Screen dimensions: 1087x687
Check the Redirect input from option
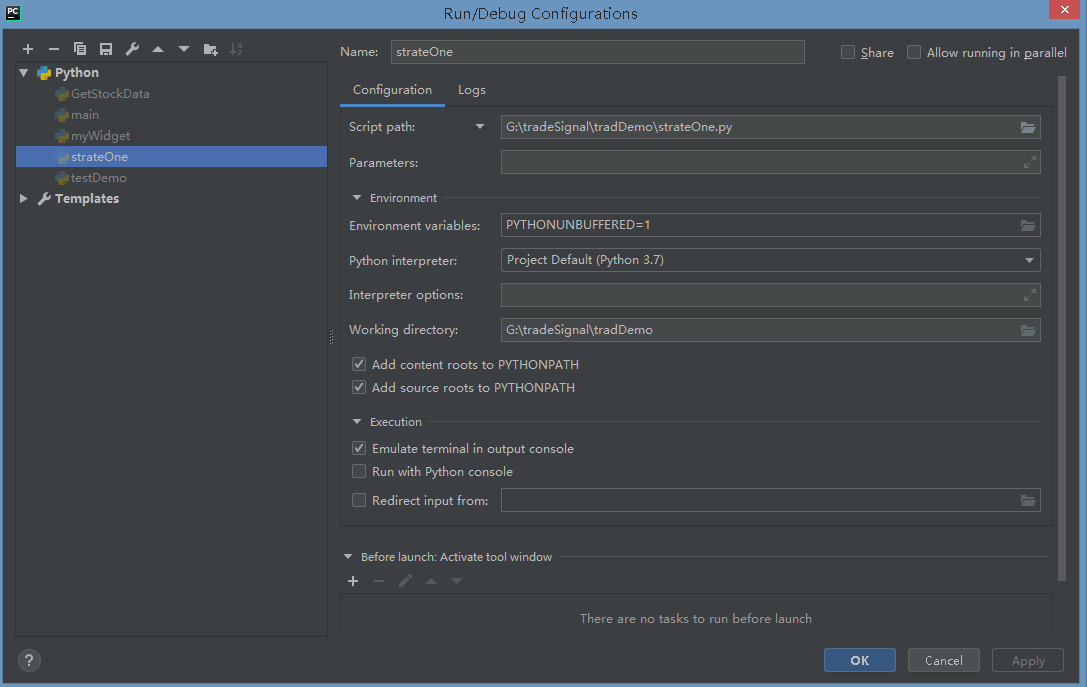point(358,500)
